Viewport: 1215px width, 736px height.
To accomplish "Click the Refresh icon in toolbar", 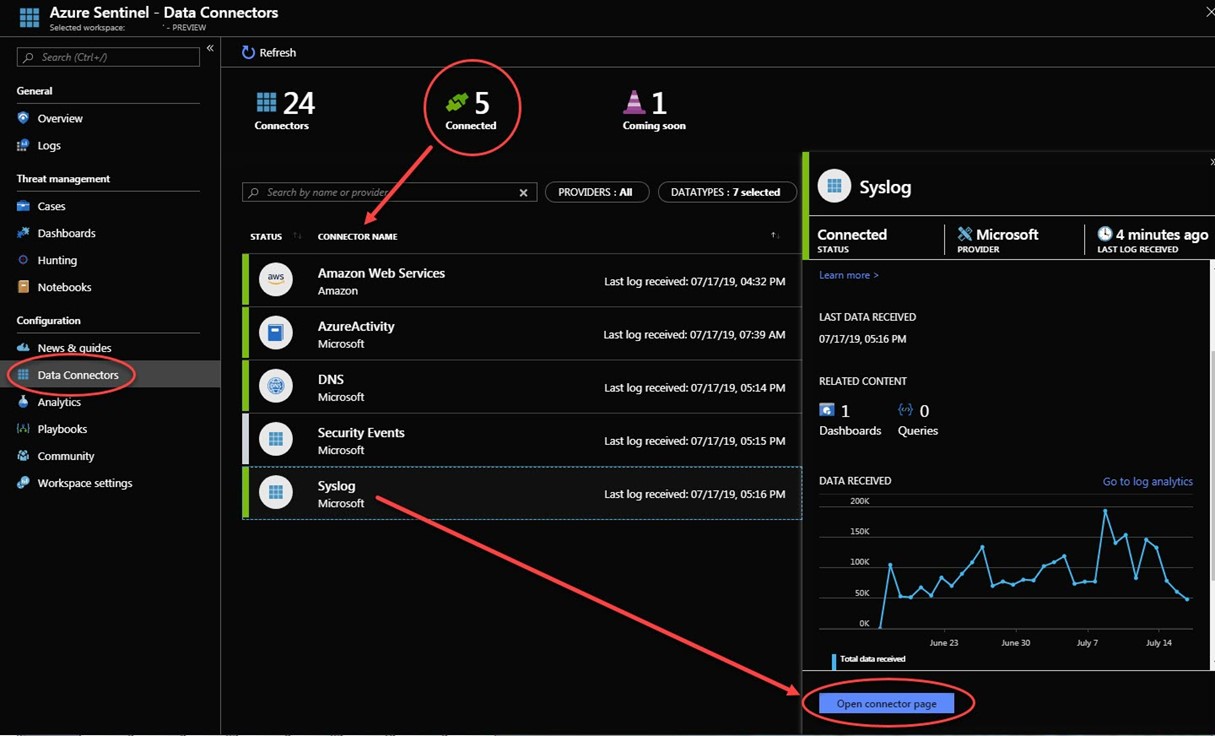I will click(x=249, y=52).
